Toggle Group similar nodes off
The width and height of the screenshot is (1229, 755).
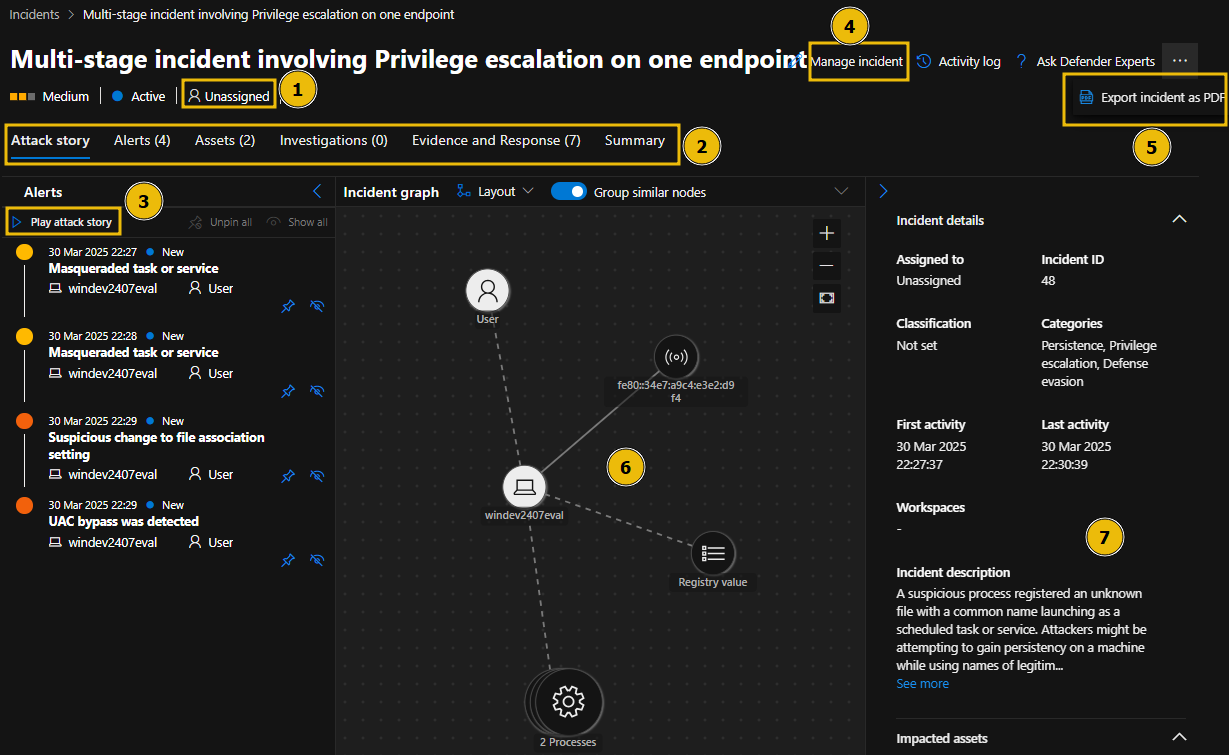click(x=568, y=190)
